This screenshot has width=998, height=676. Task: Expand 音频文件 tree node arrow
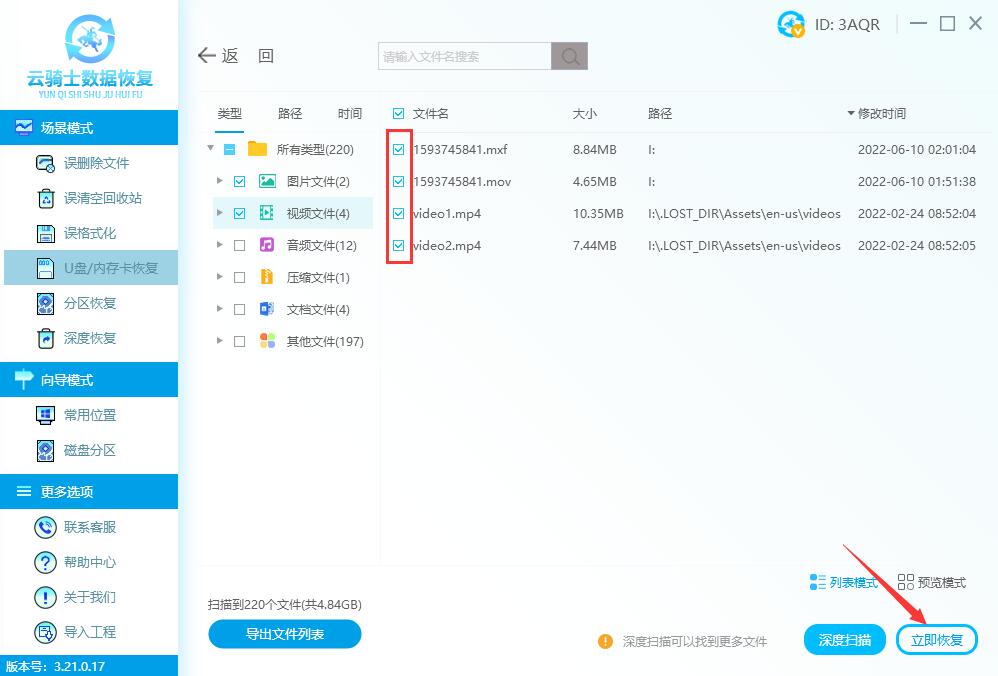click(x=220, y=244)
